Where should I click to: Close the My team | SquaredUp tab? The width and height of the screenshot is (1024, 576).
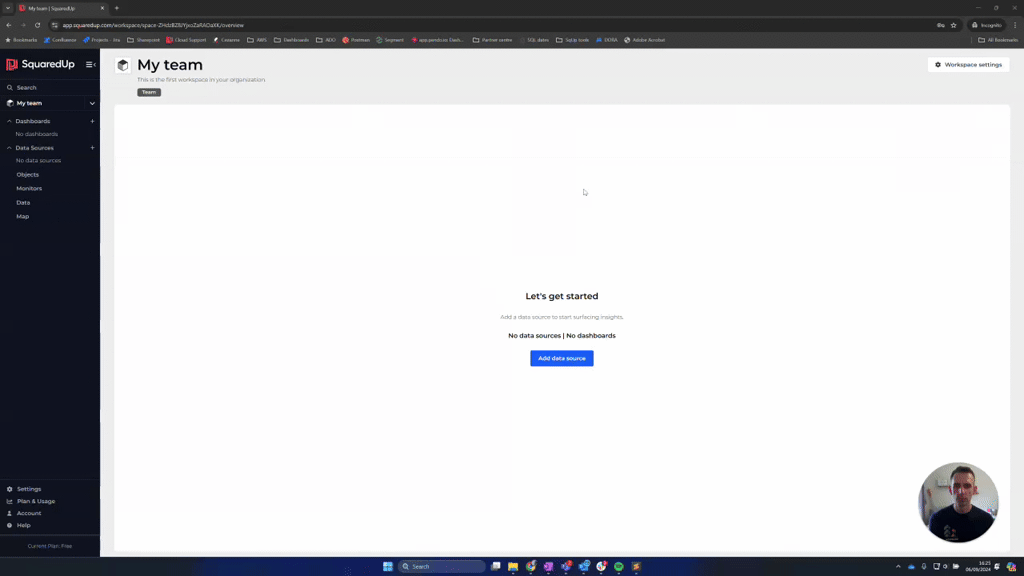tap(103, 8)
